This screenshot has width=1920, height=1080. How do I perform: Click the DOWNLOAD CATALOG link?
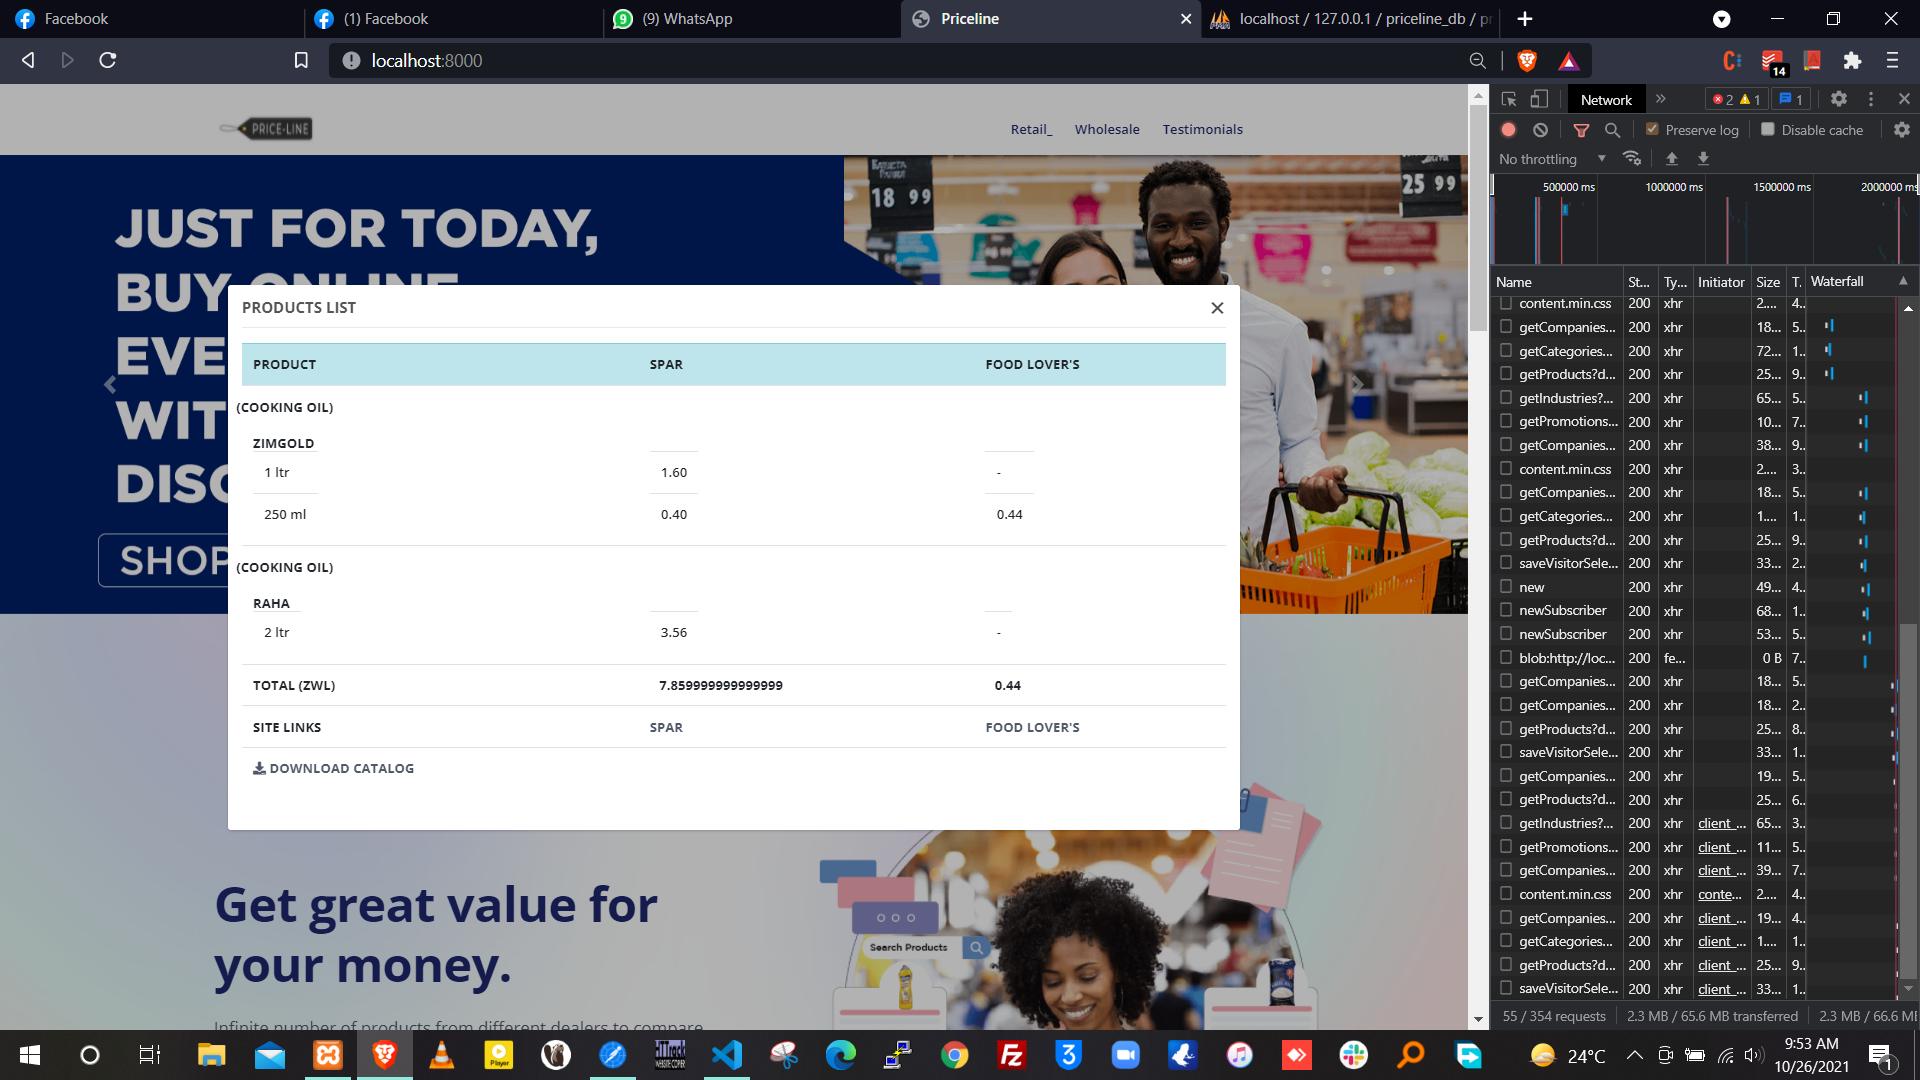(x=333, y=768)
